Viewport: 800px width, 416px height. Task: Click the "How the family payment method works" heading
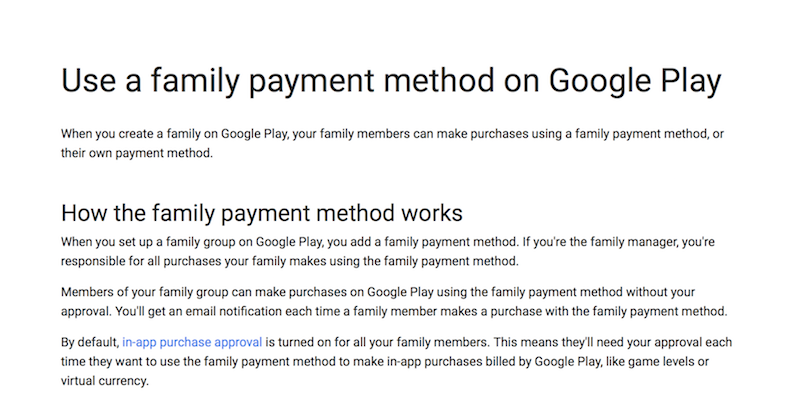[261, 214]
